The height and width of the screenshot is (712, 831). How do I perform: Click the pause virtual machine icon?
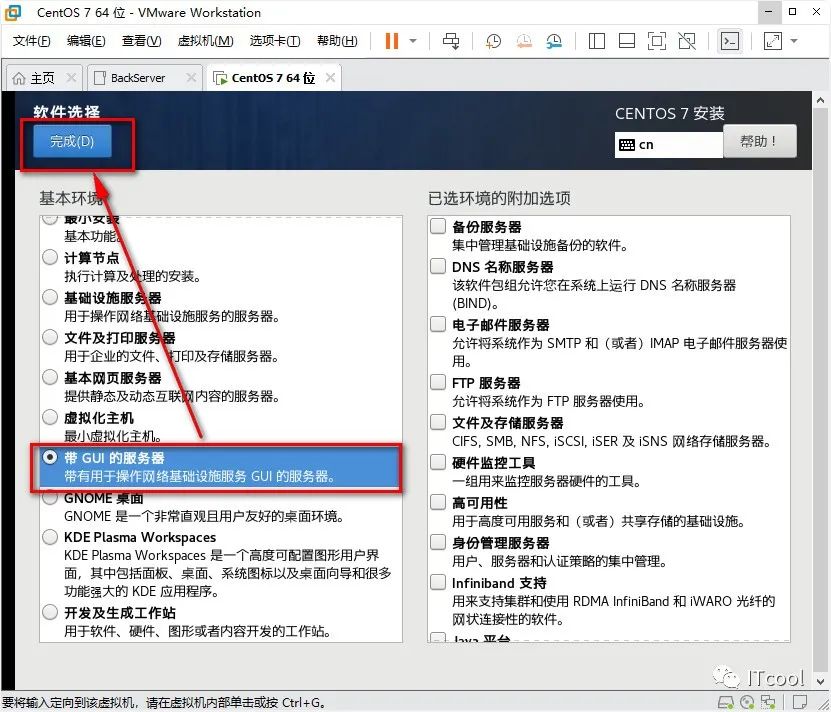tap(392, 41)
